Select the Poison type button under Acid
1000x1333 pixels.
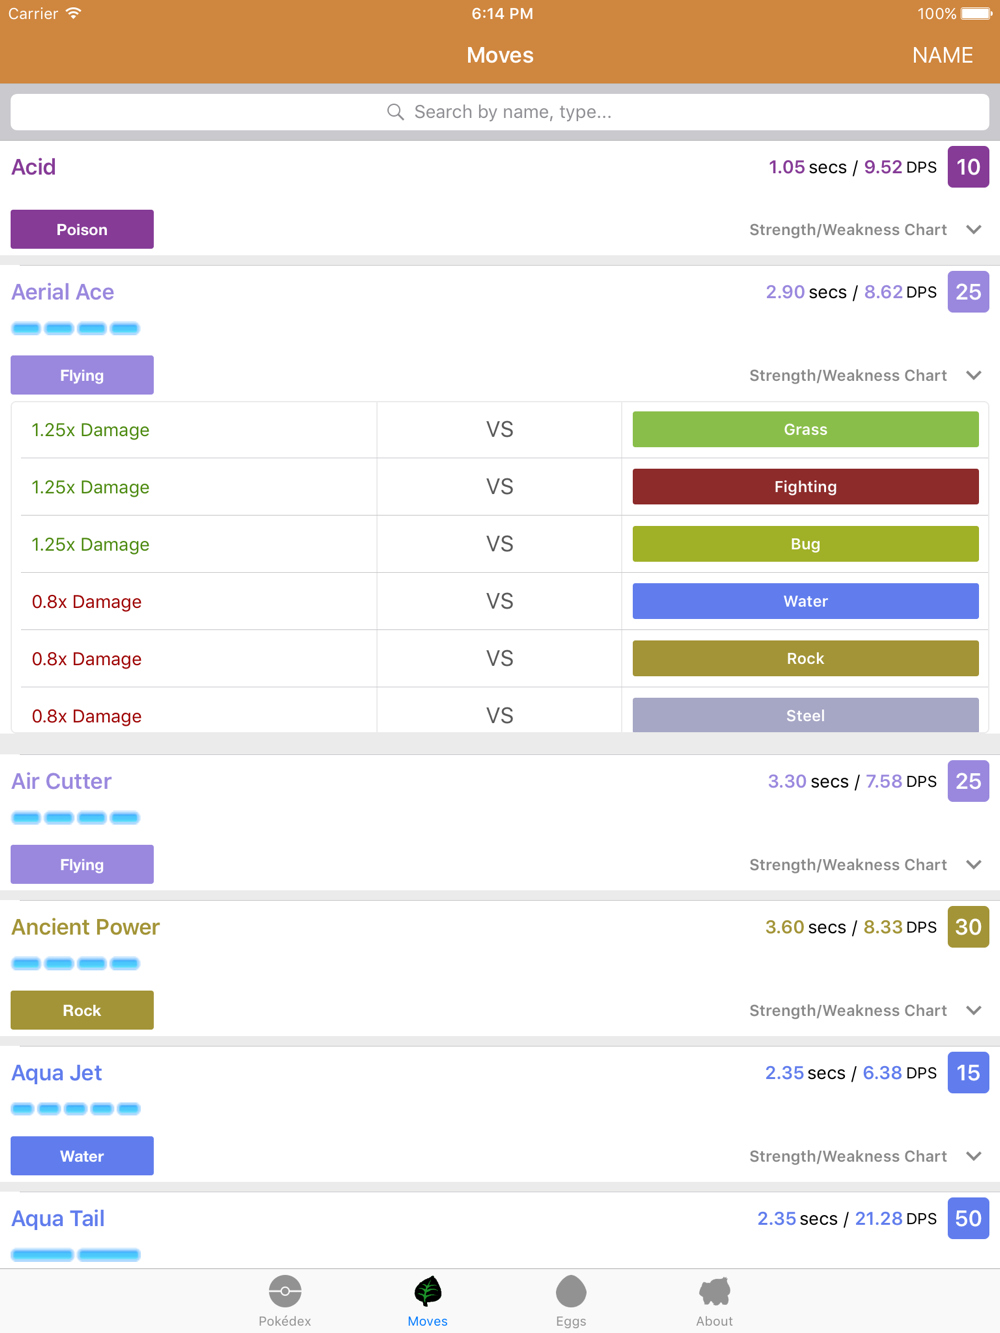tap(82, 229)
